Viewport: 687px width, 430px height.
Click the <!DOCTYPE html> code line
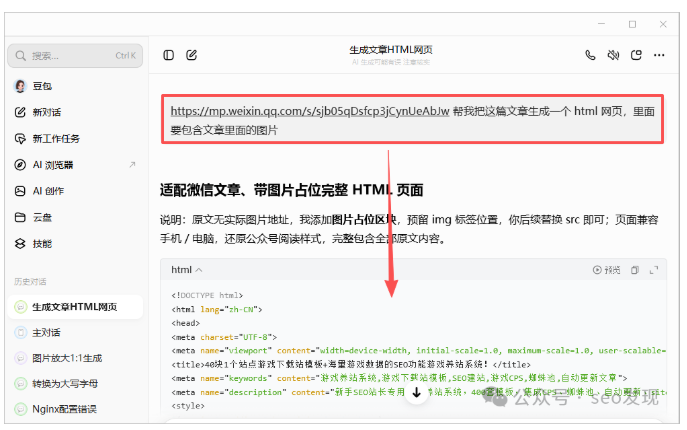point(207,295)
